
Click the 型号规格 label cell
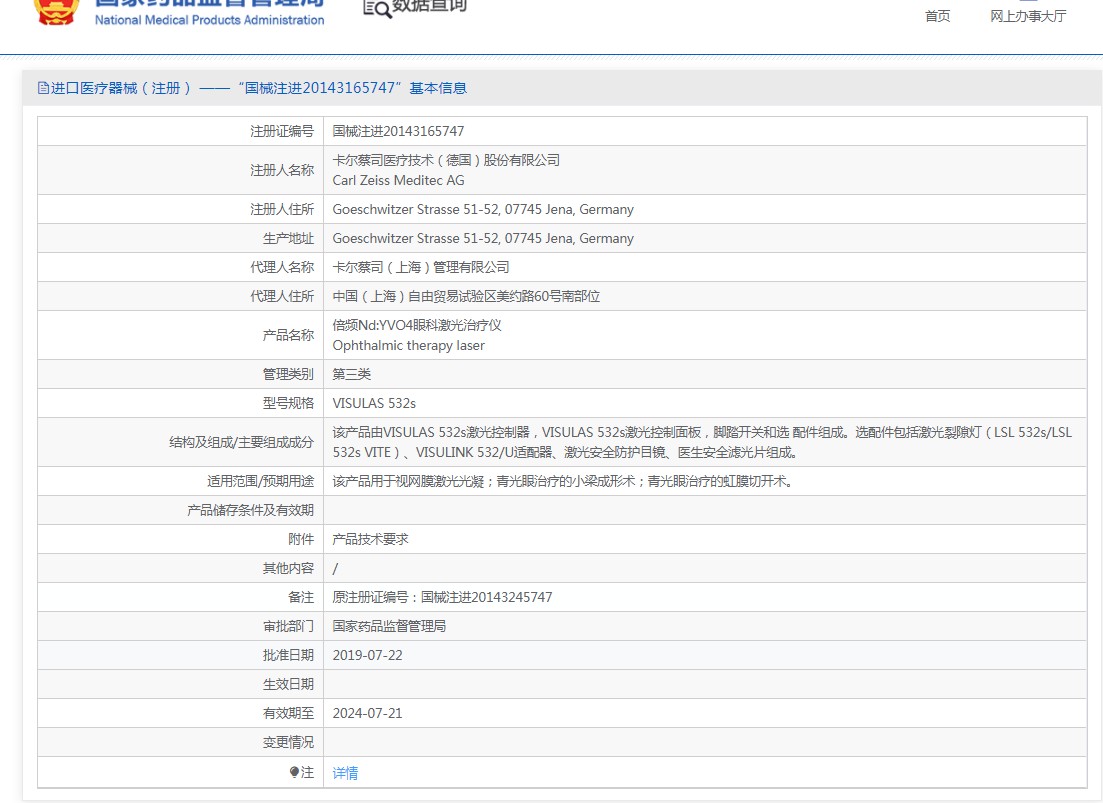[180, 403]
